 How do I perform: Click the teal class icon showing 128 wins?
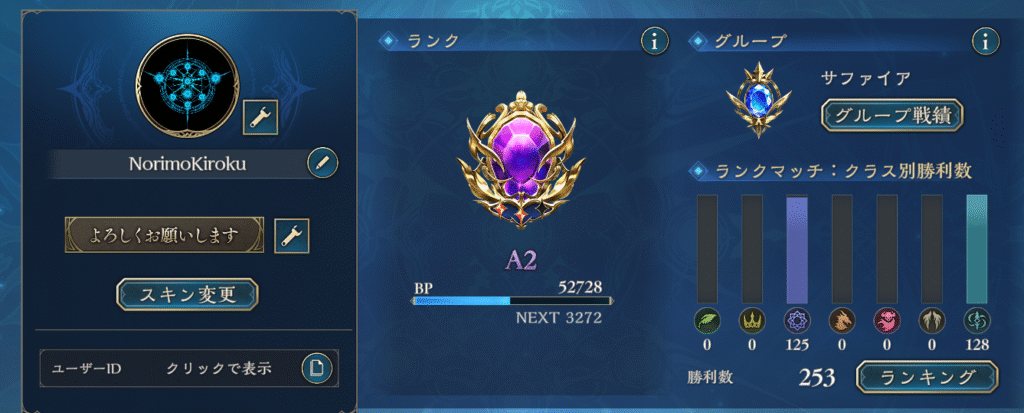pyautogui.click(x=977, y=322)
